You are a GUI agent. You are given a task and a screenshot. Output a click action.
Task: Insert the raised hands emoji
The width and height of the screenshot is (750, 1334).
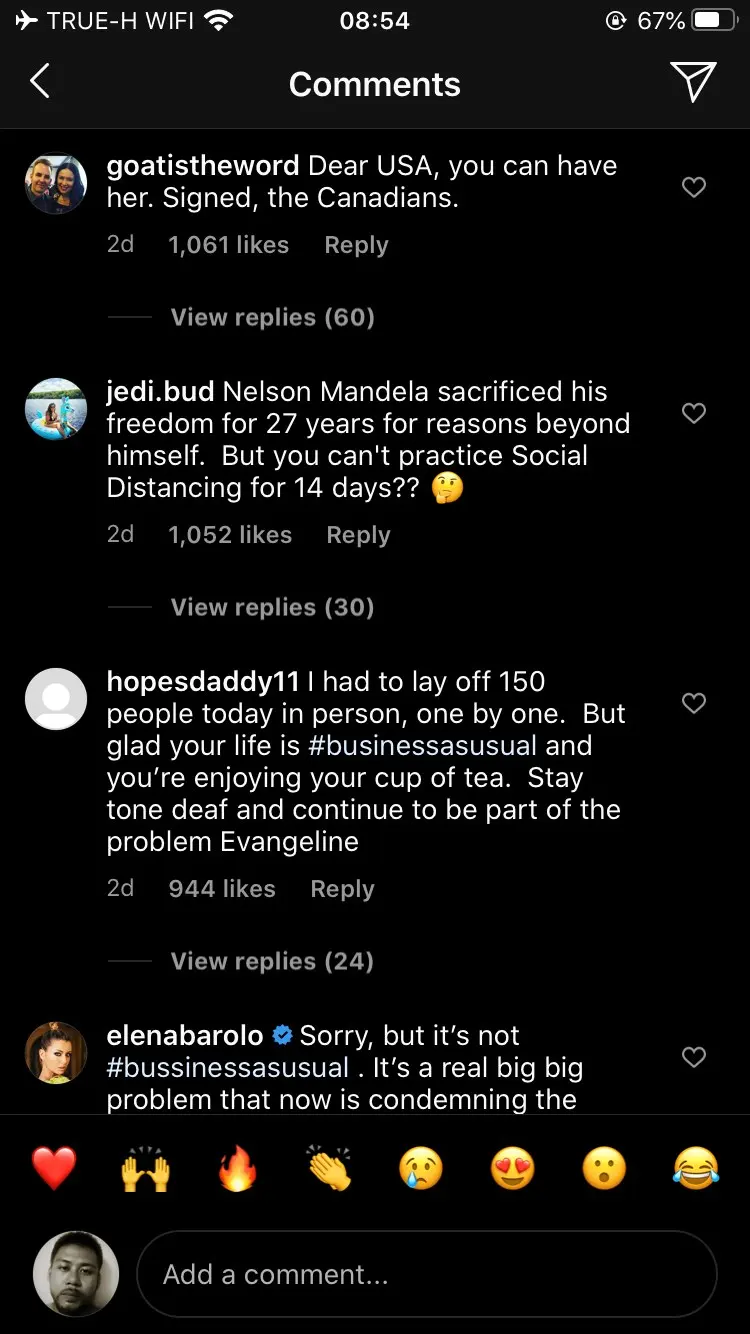pos(145,1168)
